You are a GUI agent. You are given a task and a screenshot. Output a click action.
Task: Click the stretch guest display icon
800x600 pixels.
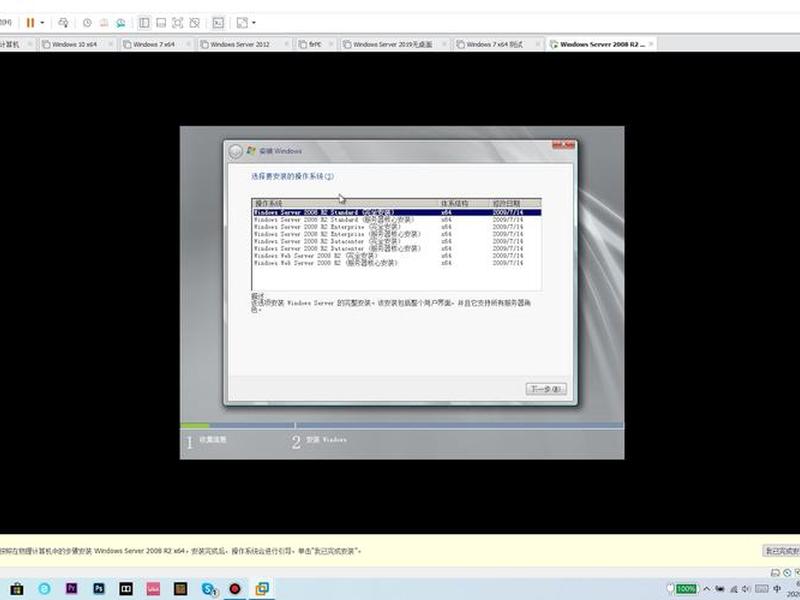tap(242, 22)
